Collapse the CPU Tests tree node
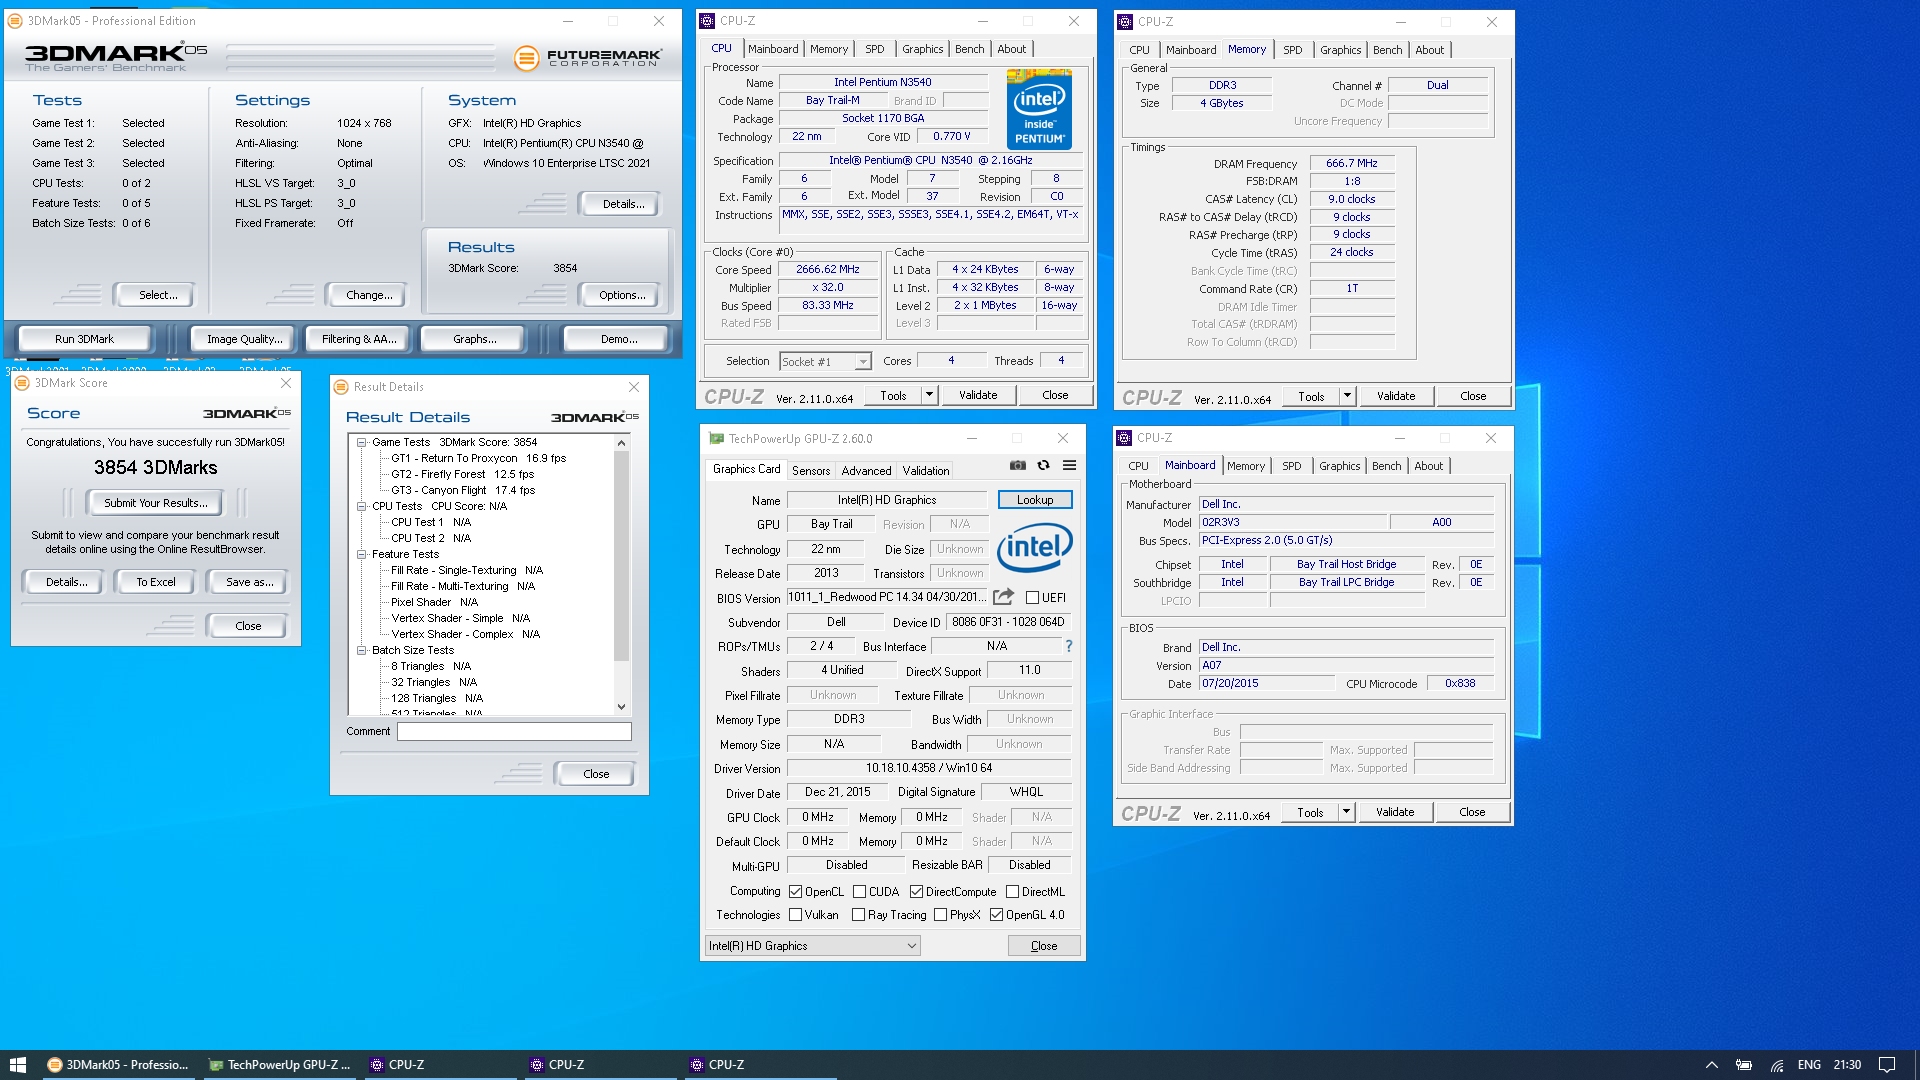Viewport: 1920px width, 1080px height. click(x=362, y=506)
